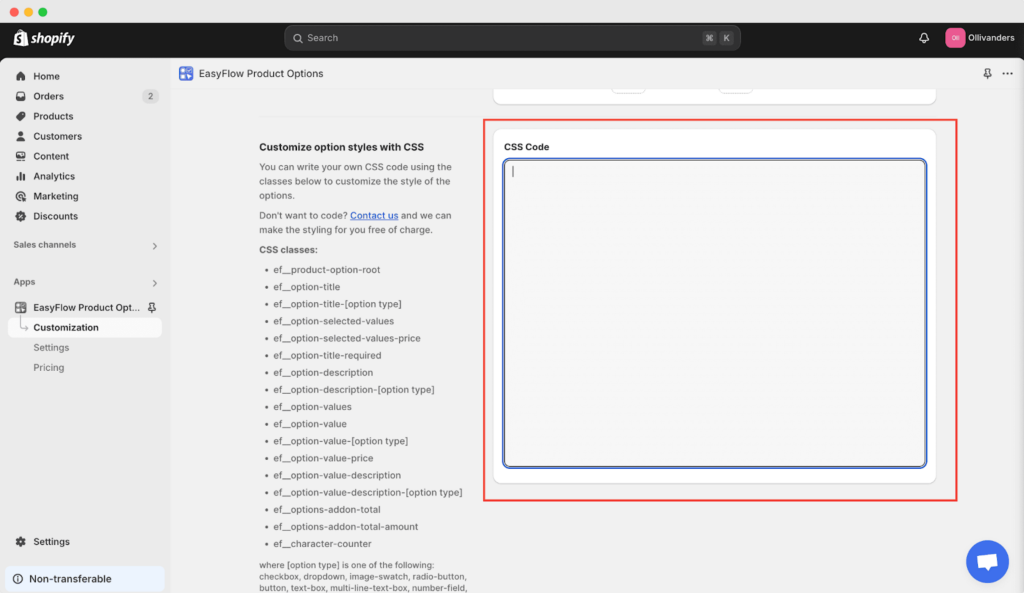Open Orders in the sidebar
The width and height of the screenshot is (1024, 593).
[48, 96]
